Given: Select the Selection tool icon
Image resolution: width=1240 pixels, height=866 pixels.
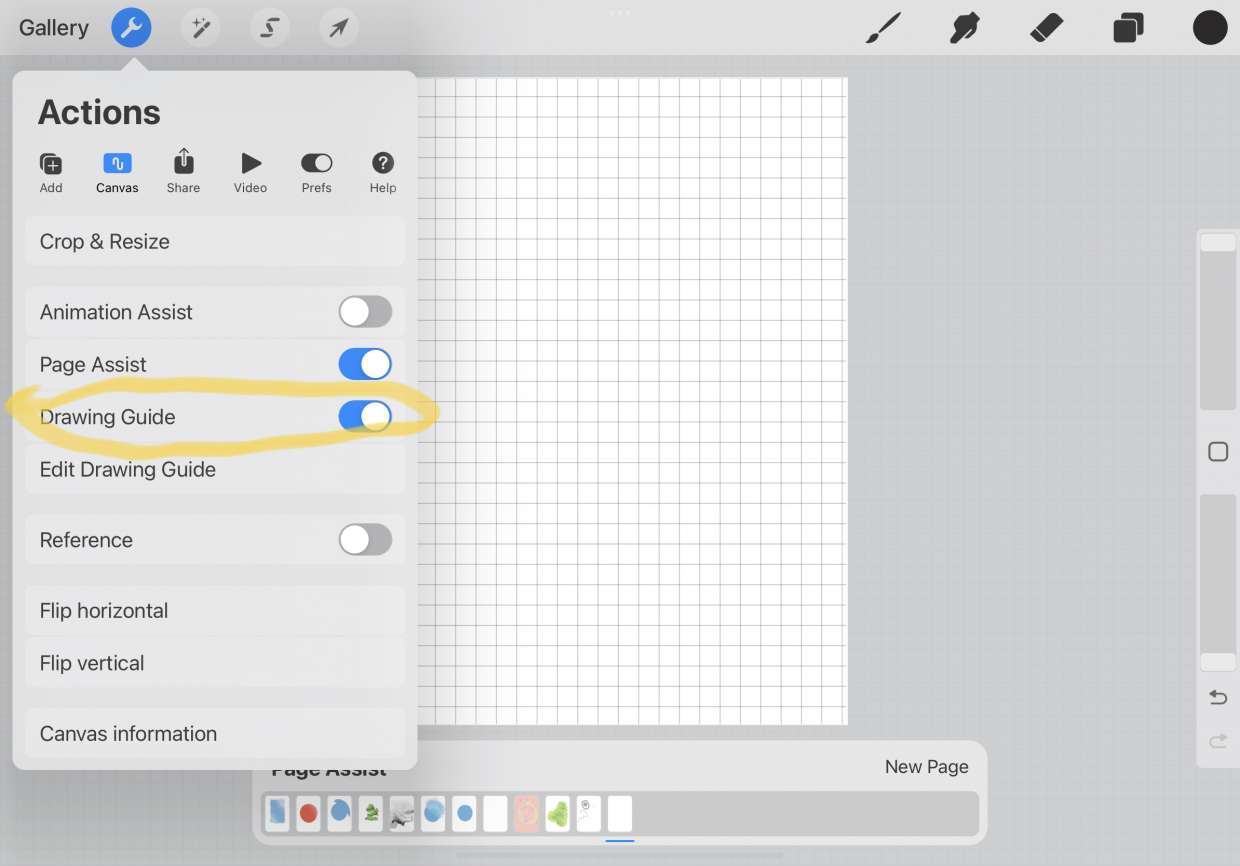Looking at the screenshot, I should 269,28.
